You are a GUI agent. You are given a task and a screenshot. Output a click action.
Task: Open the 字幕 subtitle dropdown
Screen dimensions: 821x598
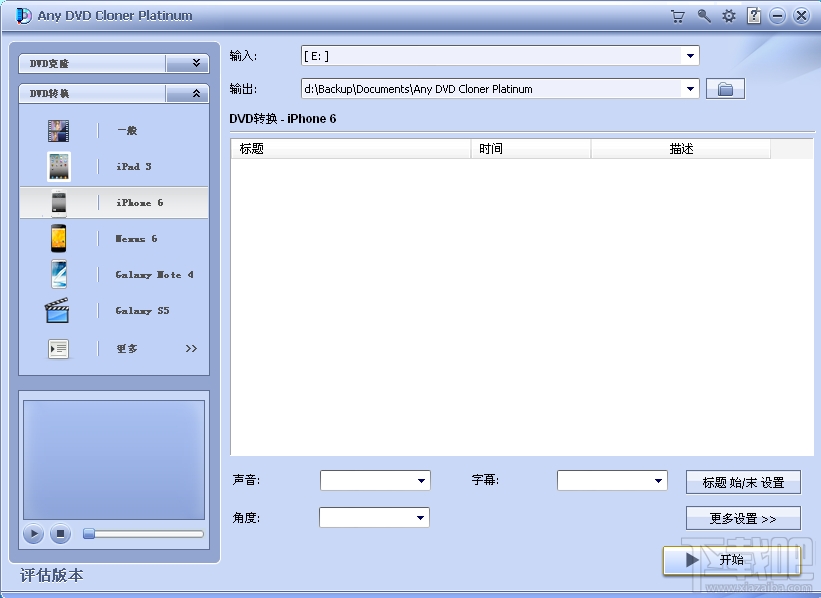[x=659, y=480]
